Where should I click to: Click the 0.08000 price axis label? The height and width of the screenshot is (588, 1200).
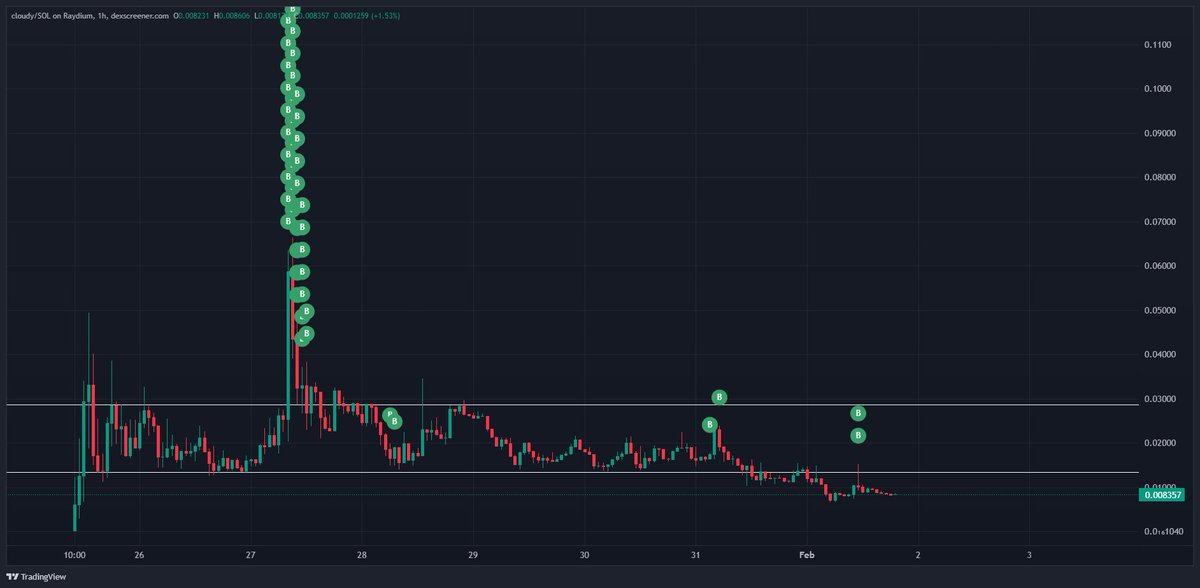1160,177
